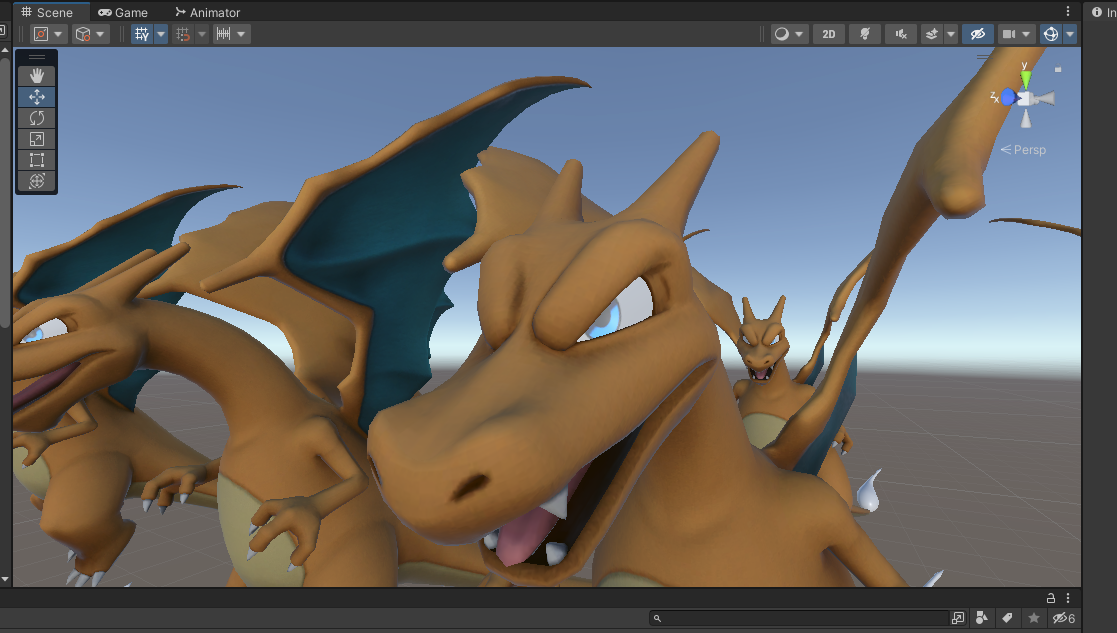The image size is (1117, 633).
Task: Click the Global/Local handle rotation cube button
Action: point(83,34)
